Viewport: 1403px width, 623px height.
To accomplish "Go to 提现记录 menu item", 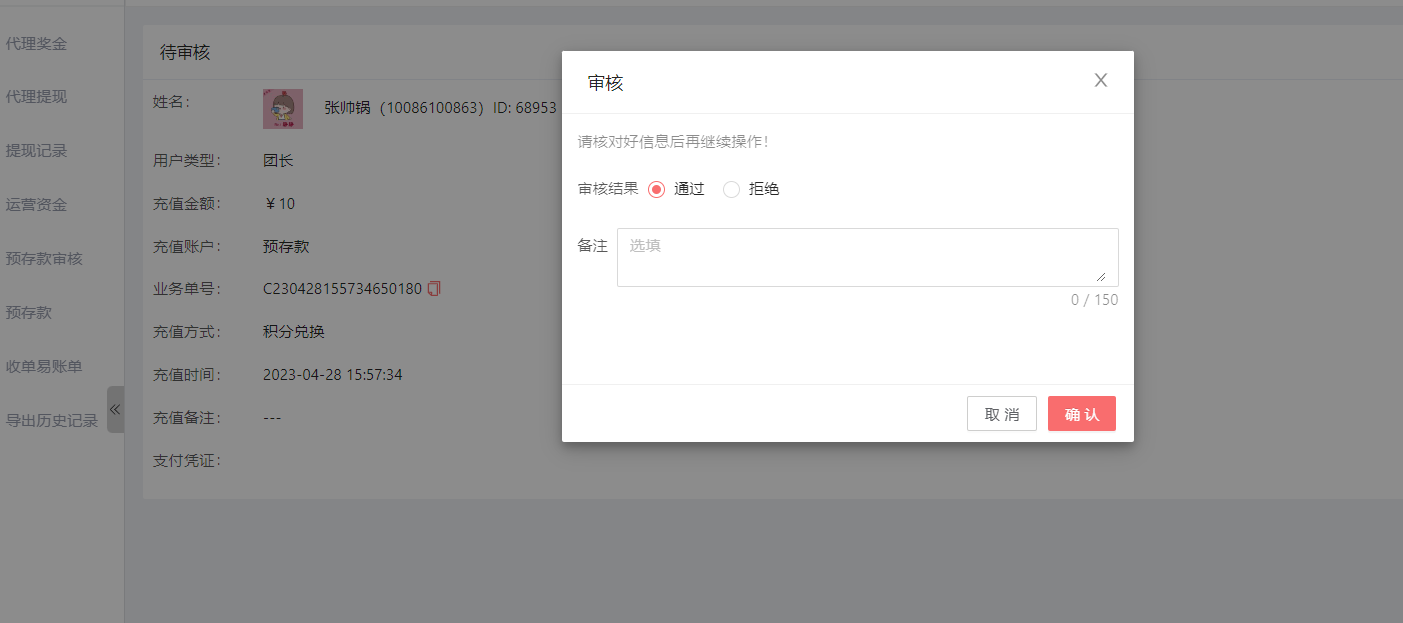I will 37,151.
